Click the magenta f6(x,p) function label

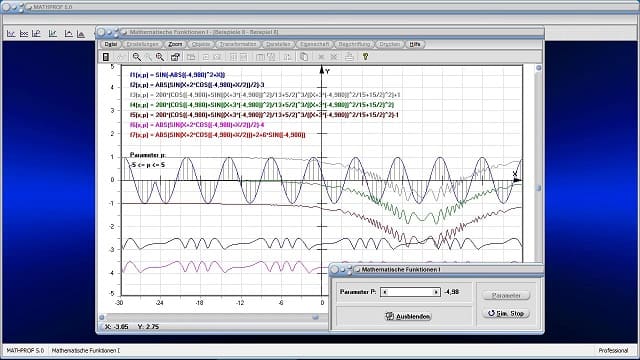[197, 125]
